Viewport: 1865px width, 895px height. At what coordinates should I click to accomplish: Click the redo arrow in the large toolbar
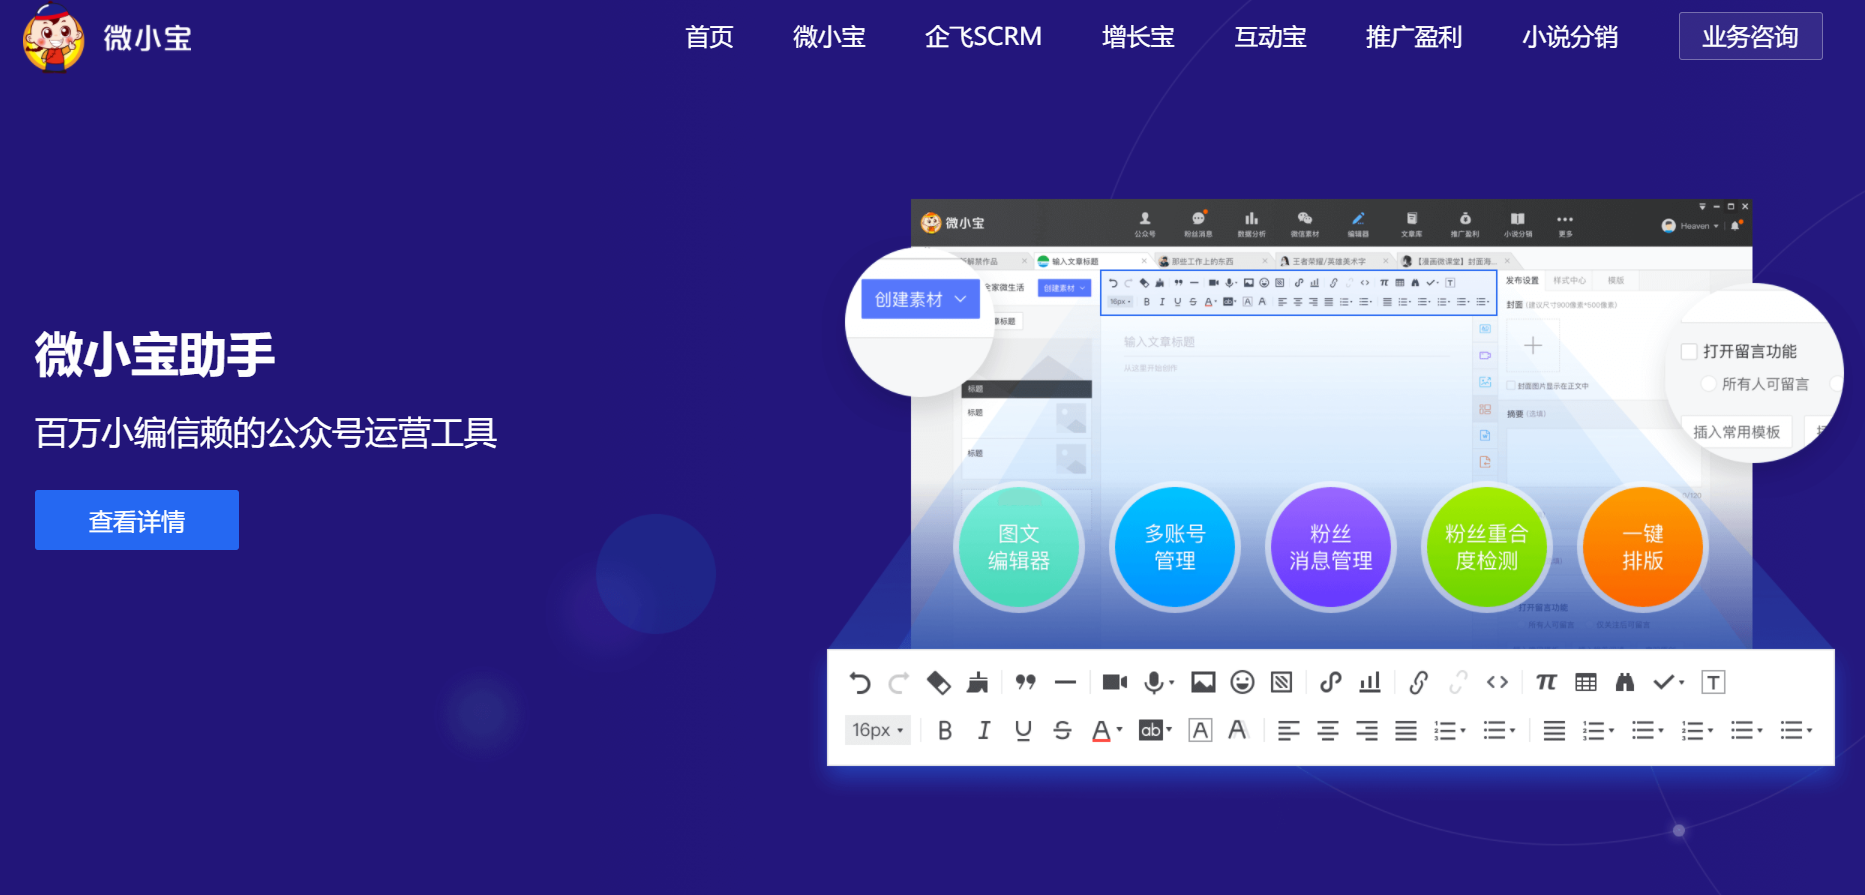point(898,683)
